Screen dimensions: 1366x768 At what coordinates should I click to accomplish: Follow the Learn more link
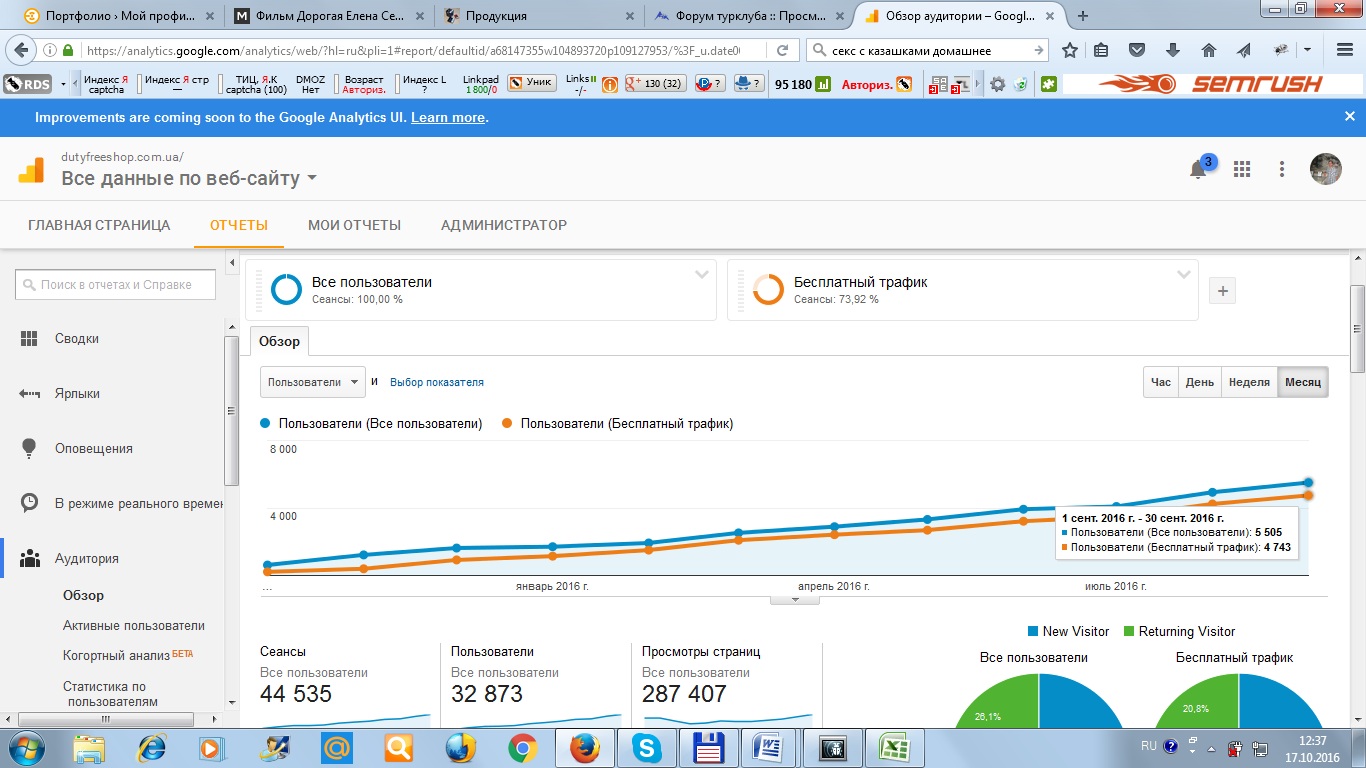(x=448, y=117)
